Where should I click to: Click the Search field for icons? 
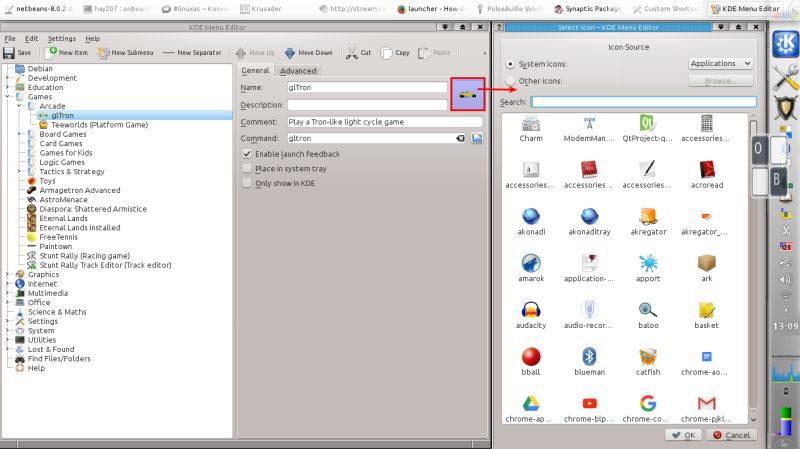click(643, 102)
